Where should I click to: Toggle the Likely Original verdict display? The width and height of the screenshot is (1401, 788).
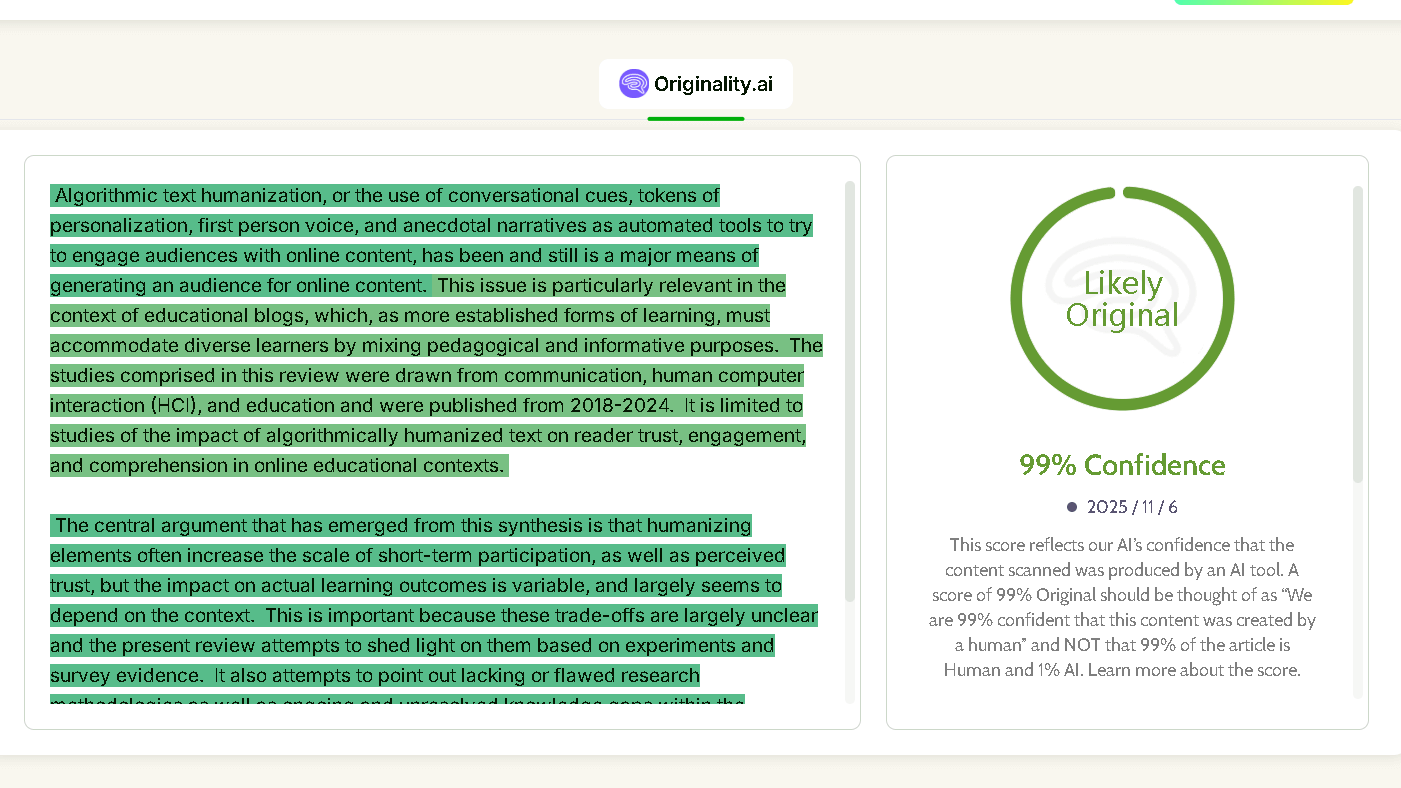tap(1122, 298)
